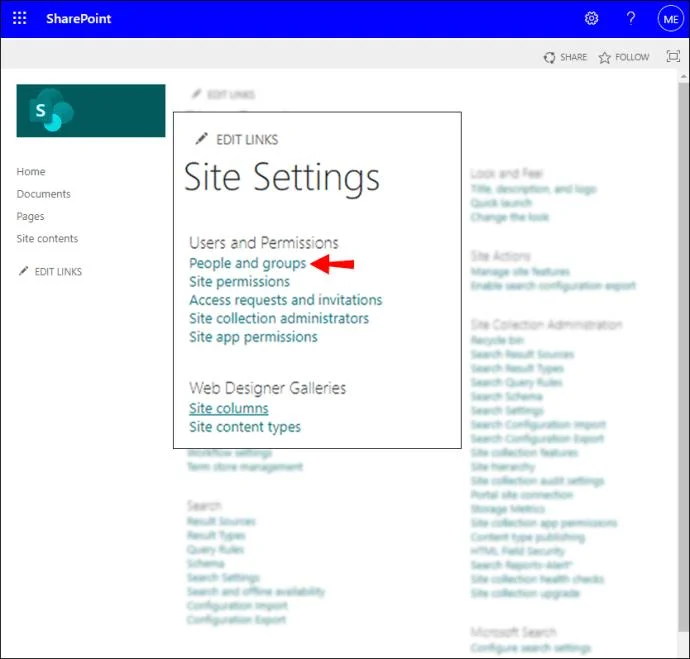Open the settings gear icon
The image size is (690, 659).
click(x=591, y=18)
